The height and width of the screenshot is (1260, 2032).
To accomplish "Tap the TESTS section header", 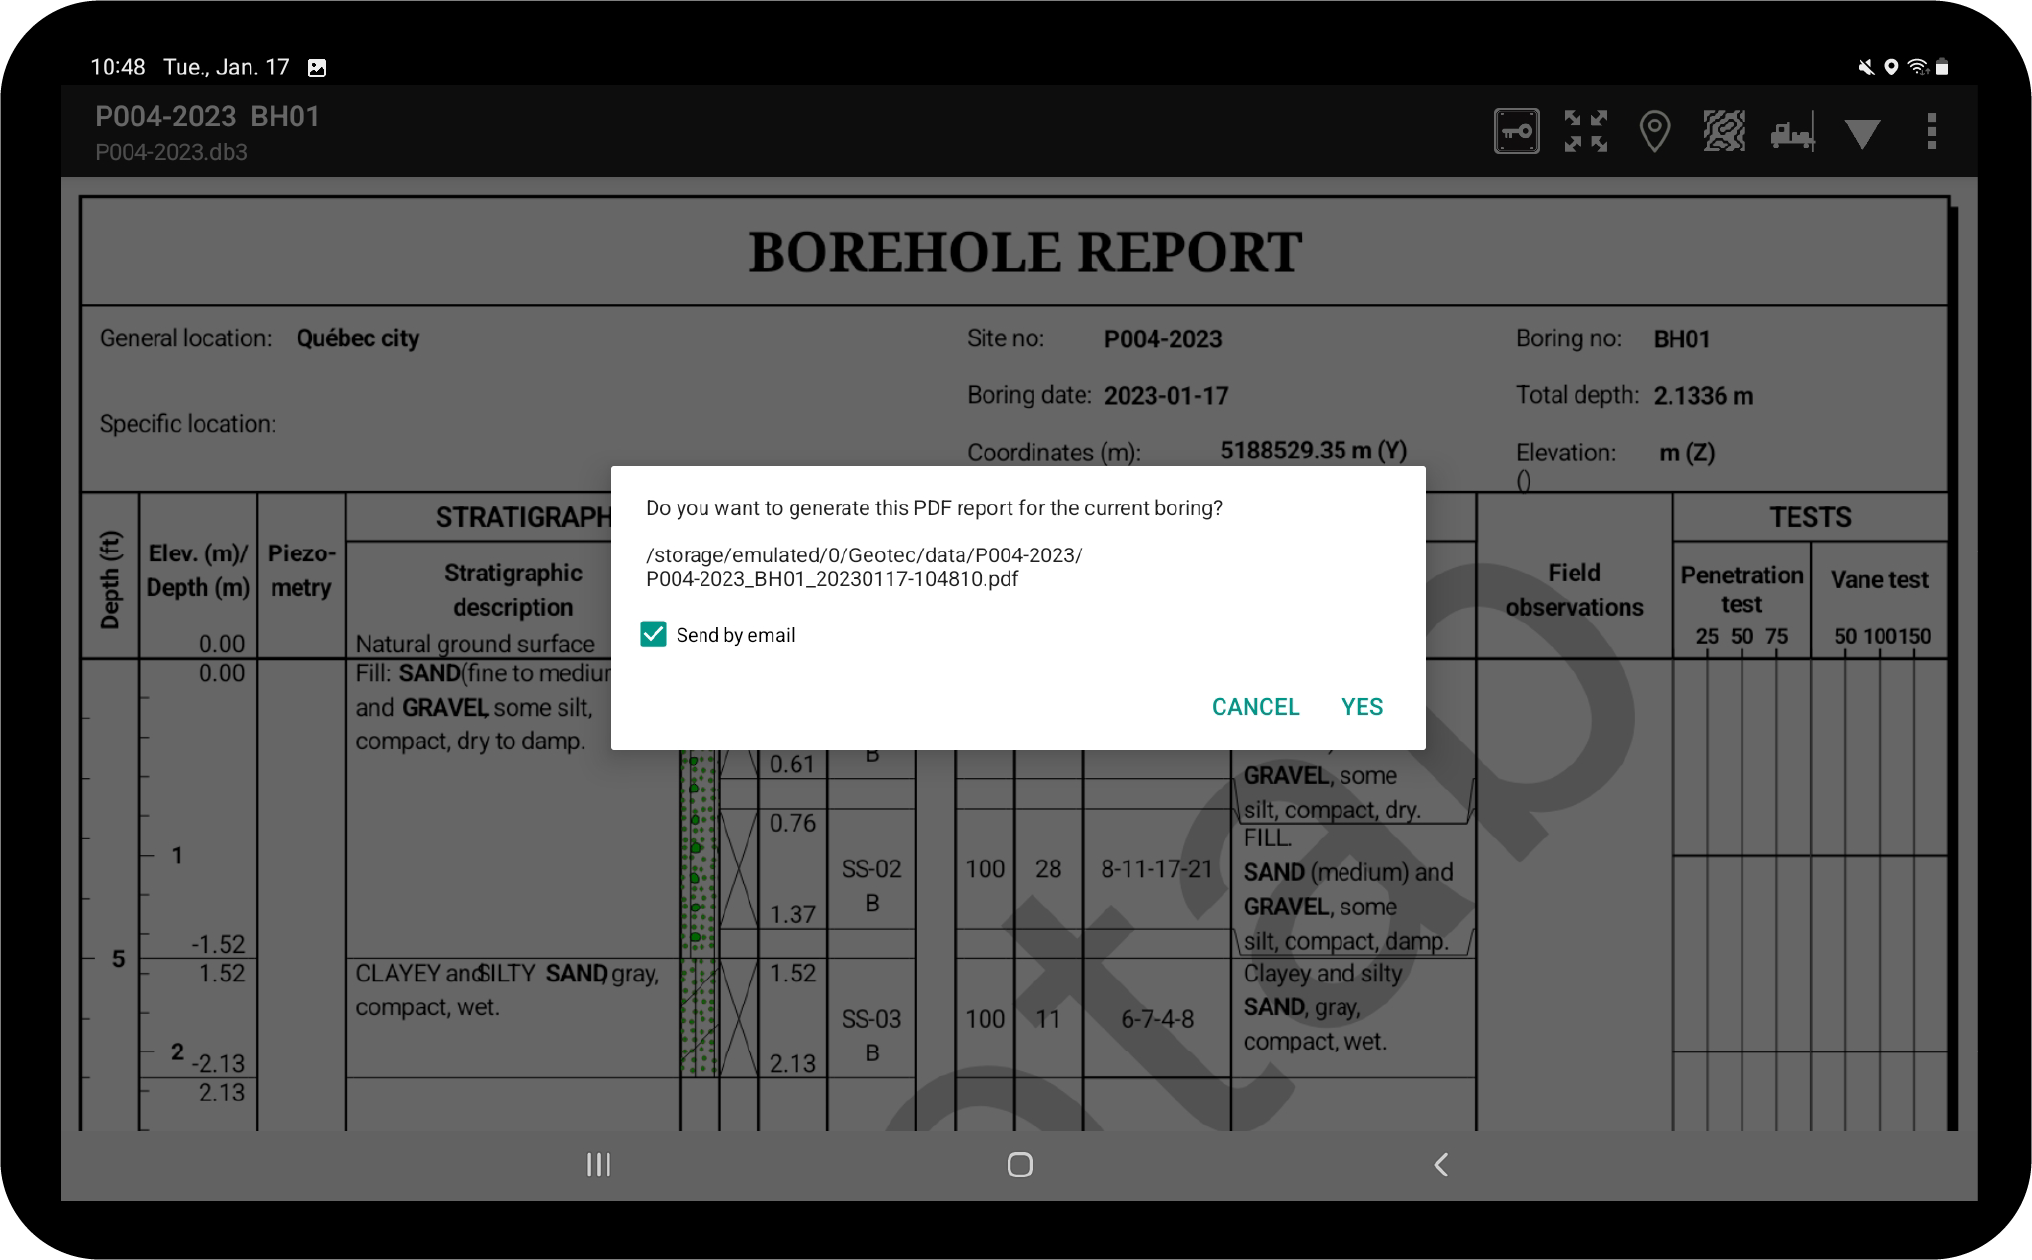I will tap(1810, 517).
